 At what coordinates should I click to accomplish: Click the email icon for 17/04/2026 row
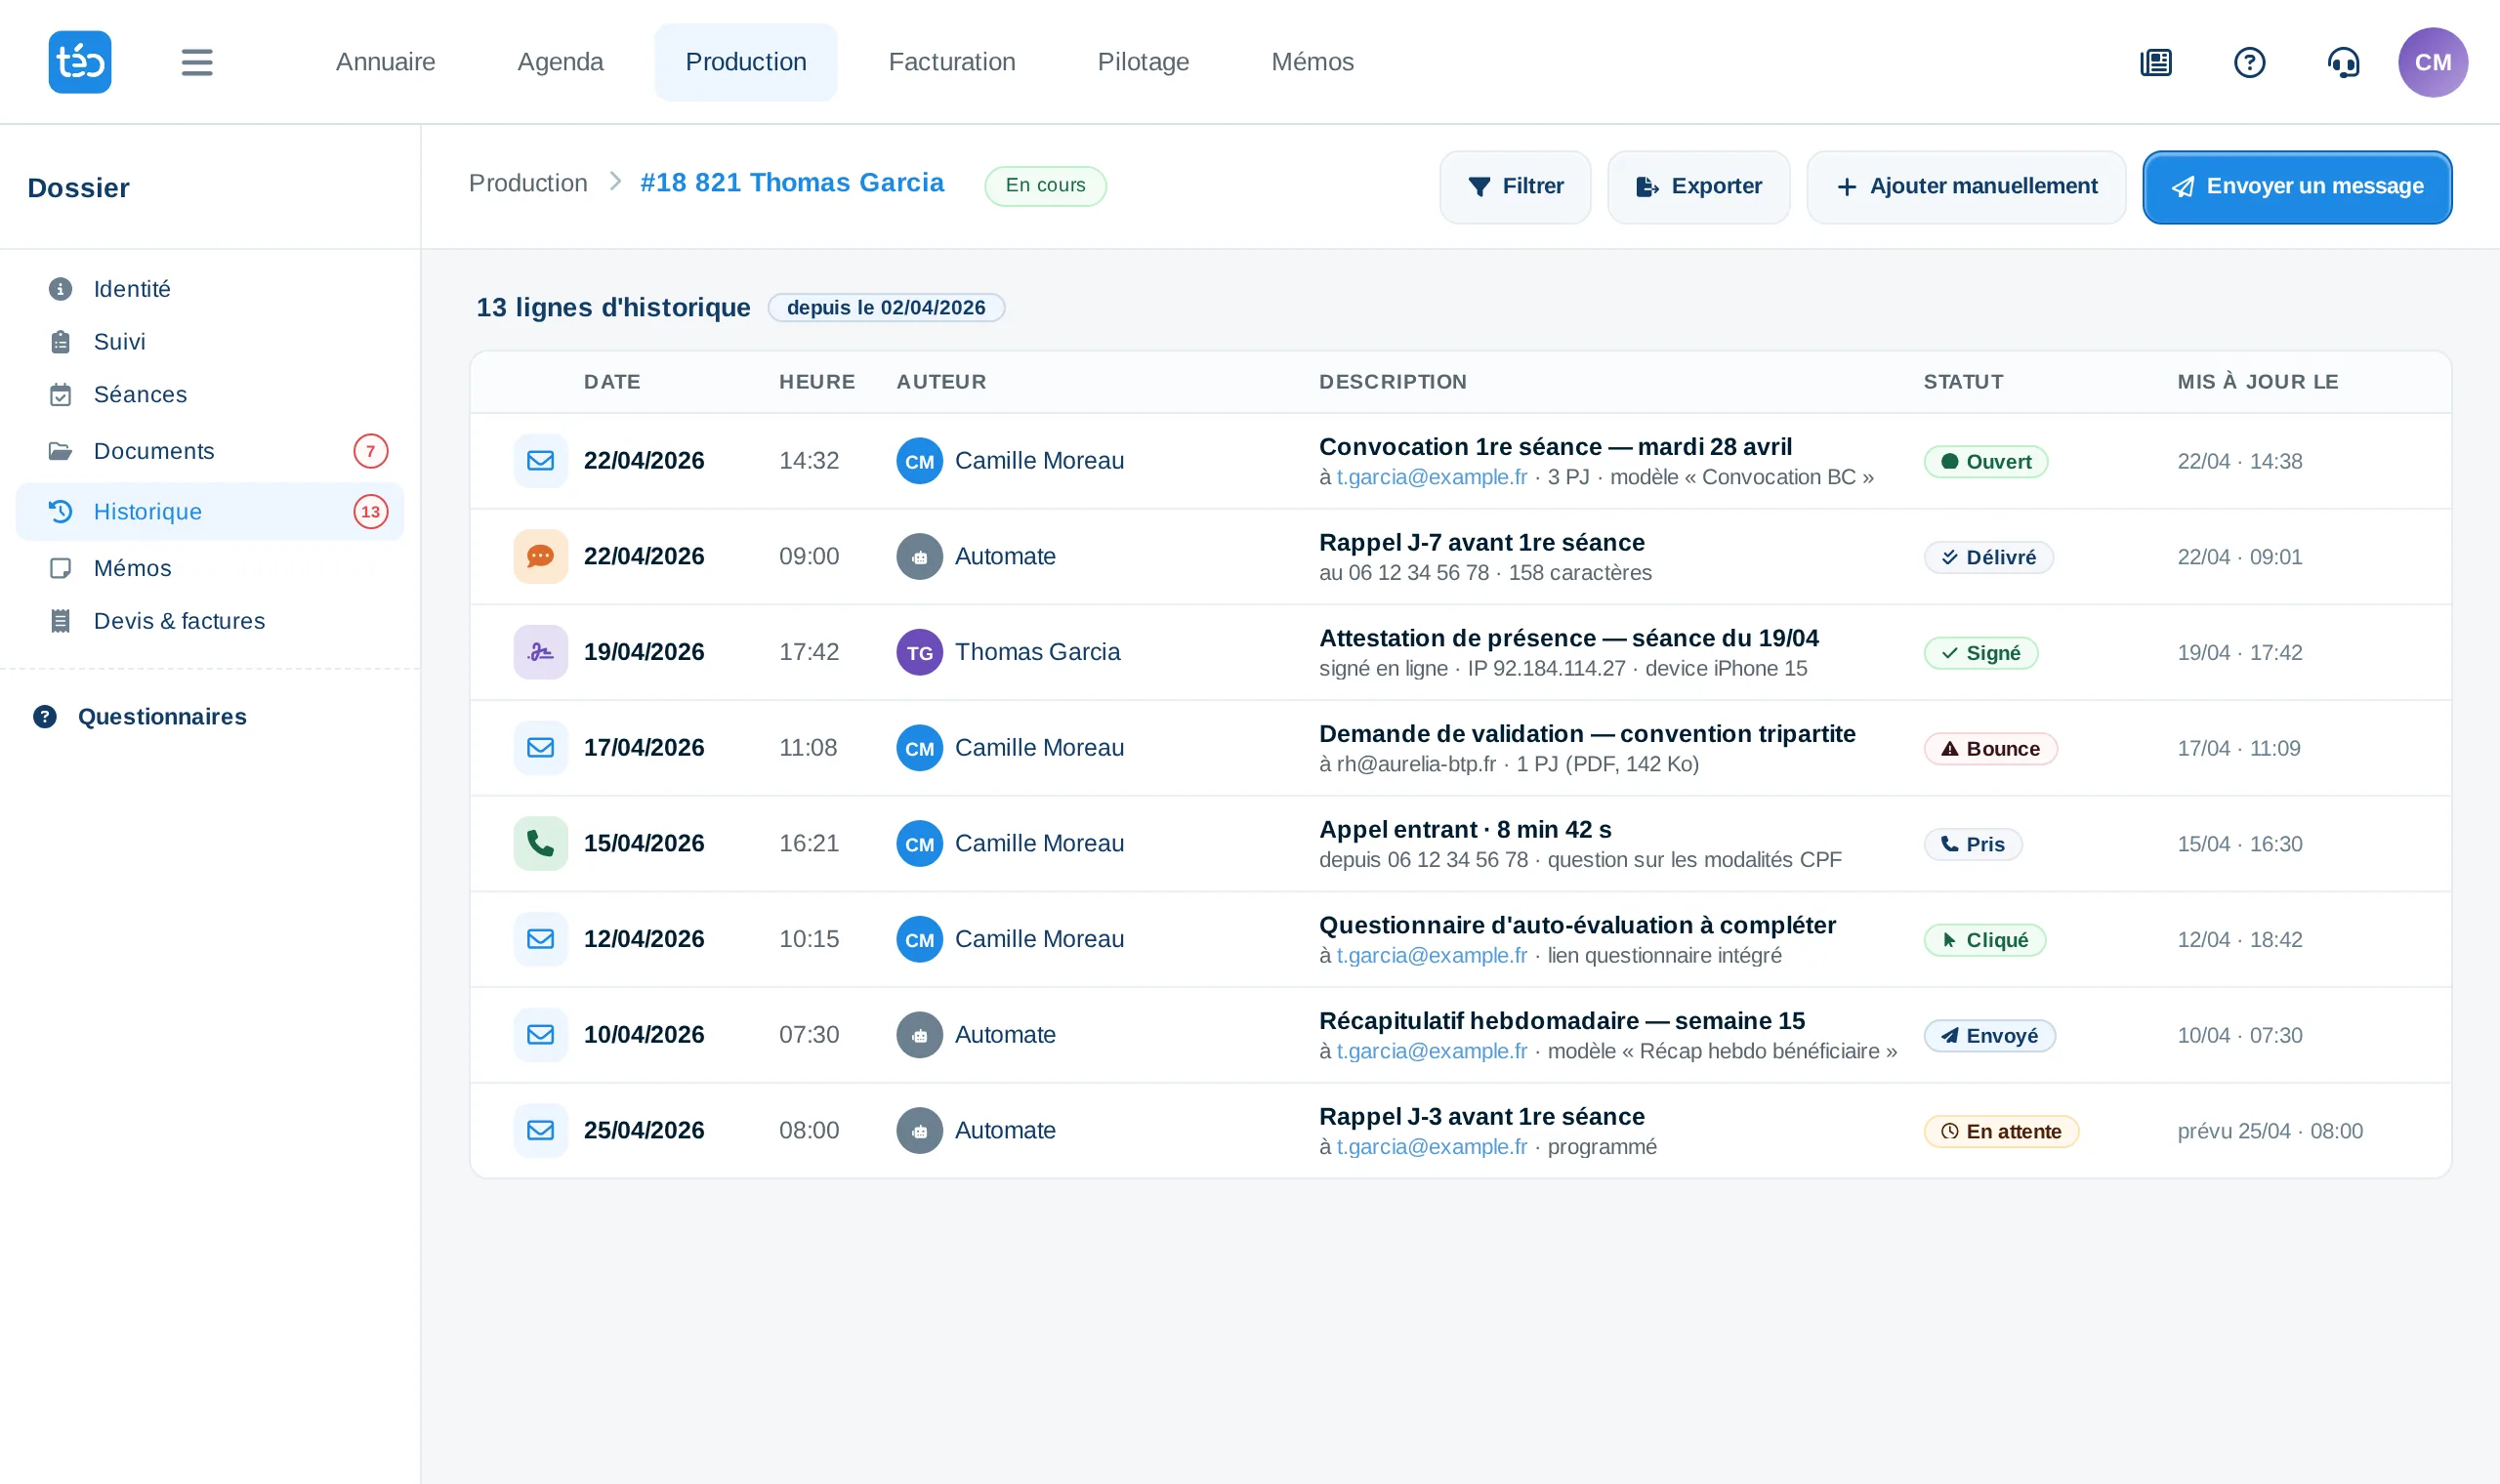tap(541, 748)
